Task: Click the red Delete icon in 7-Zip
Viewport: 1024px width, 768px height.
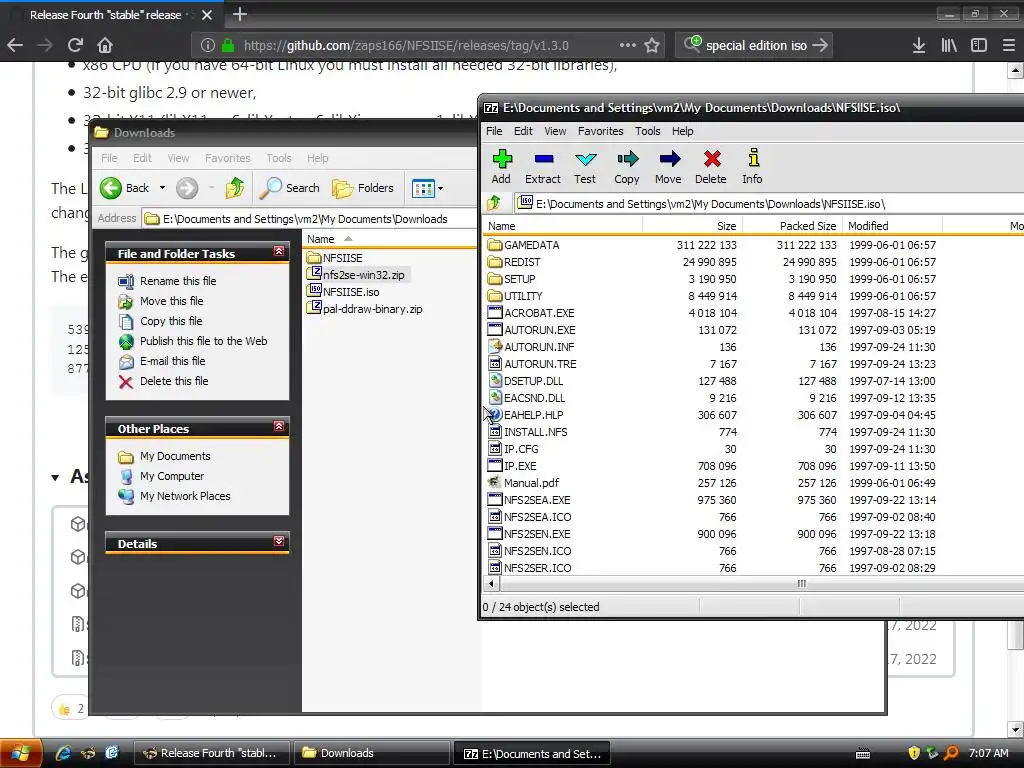Action: tap(711, 167)
